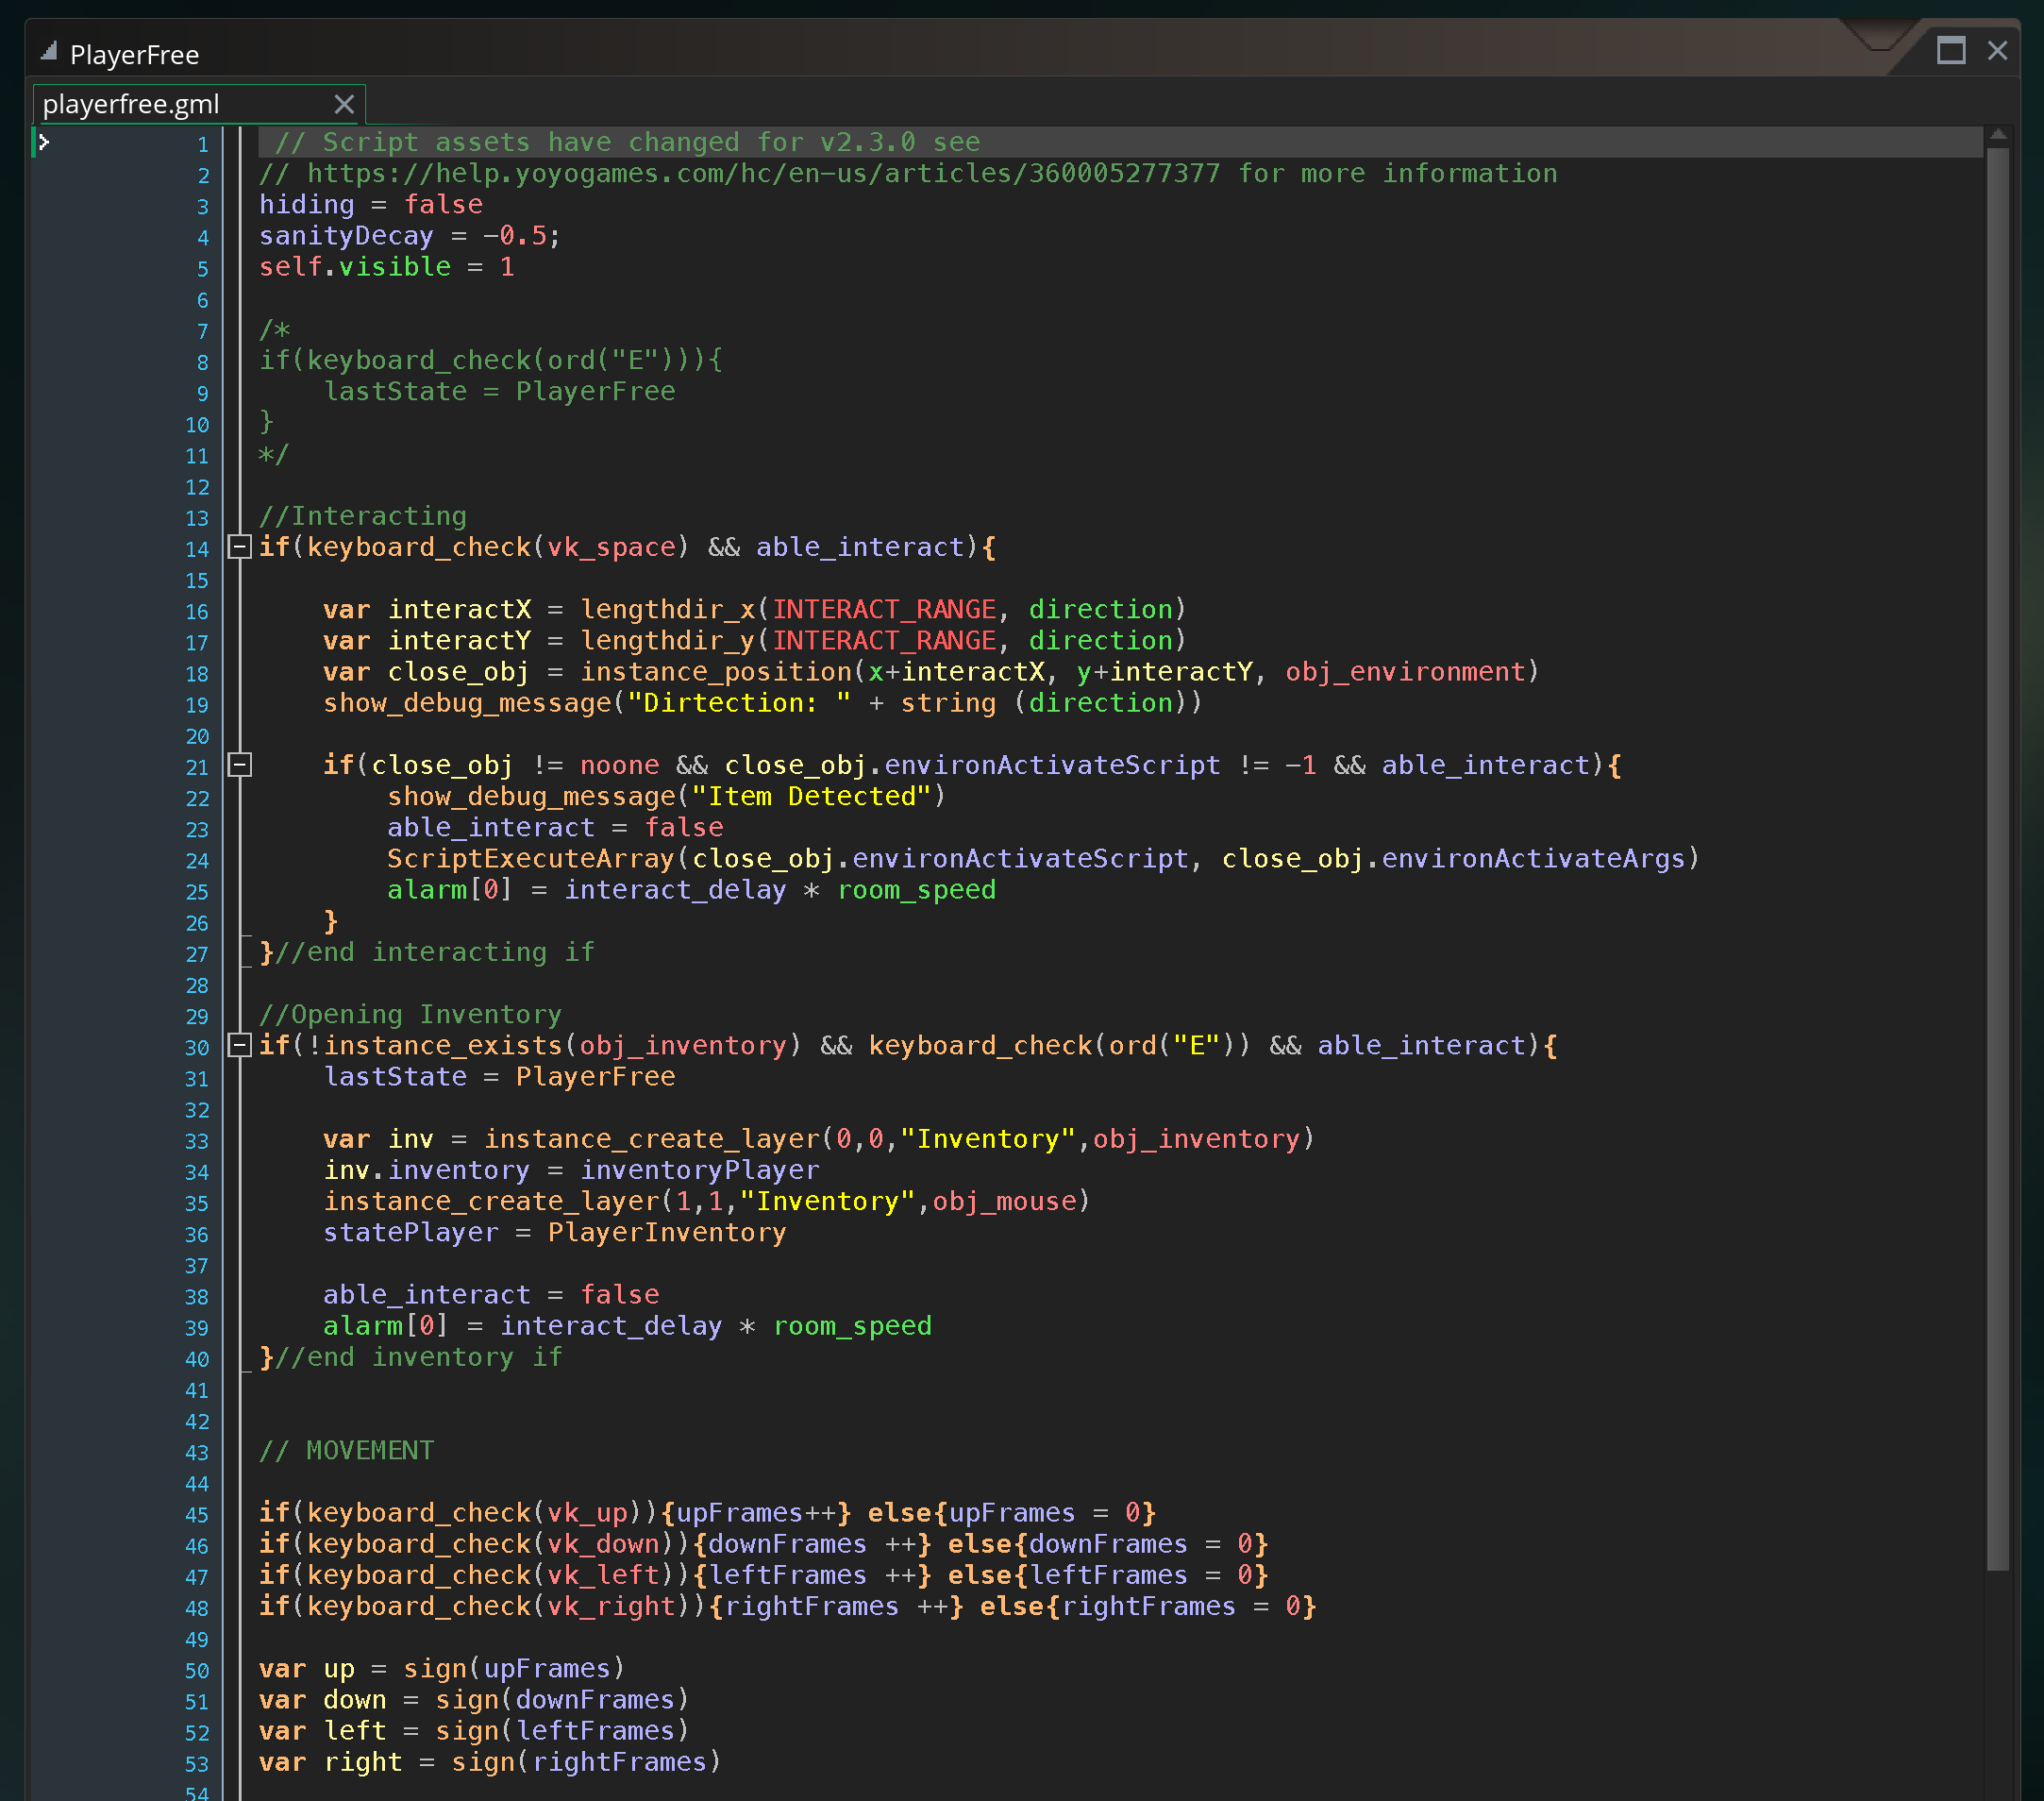Viewport: 2044px width, 1801px height.
Task: Click 'var interactX' declaration
Action: click(x=427, y=609)
